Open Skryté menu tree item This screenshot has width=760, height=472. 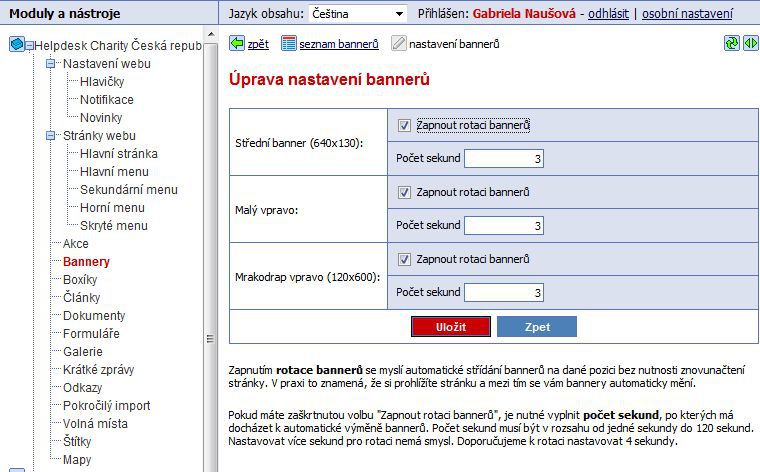point(114,225)
